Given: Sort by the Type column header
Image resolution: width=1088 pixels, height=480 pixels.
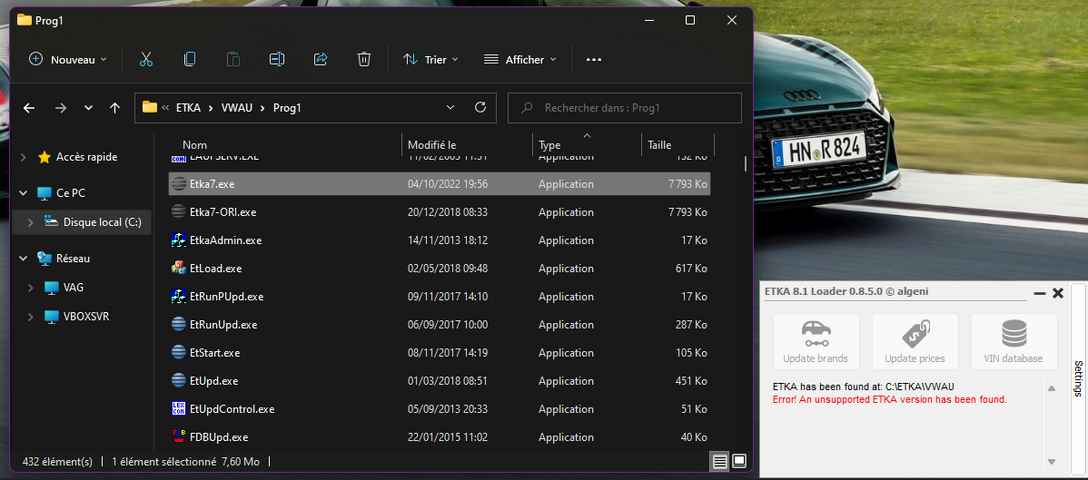Looking at the screenshot, I should (550, 145).
